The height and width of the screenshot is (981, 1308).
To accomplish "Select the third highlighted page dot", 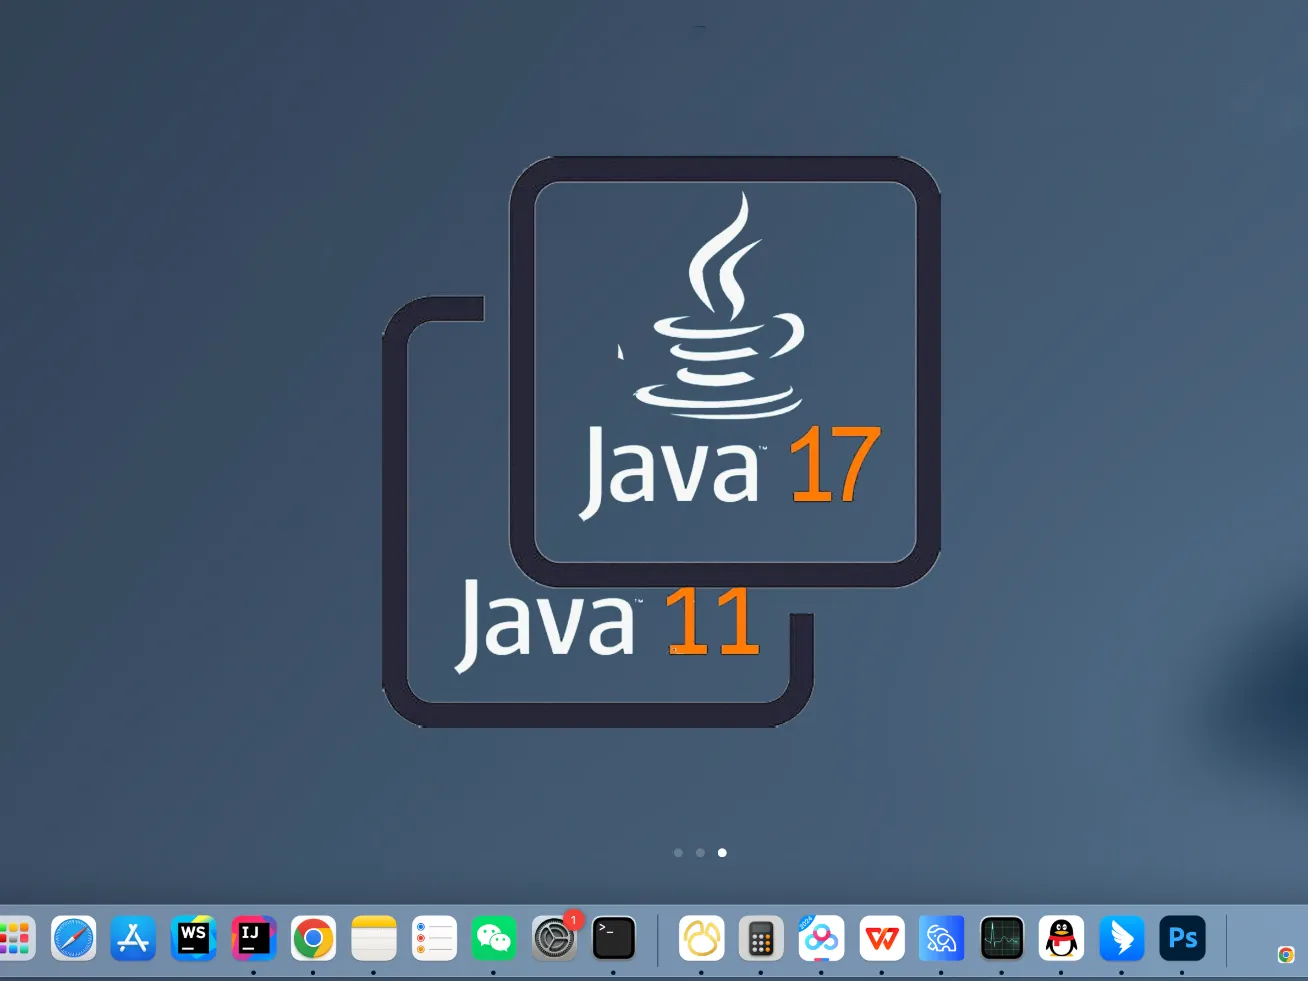I will tap(722, 853).
